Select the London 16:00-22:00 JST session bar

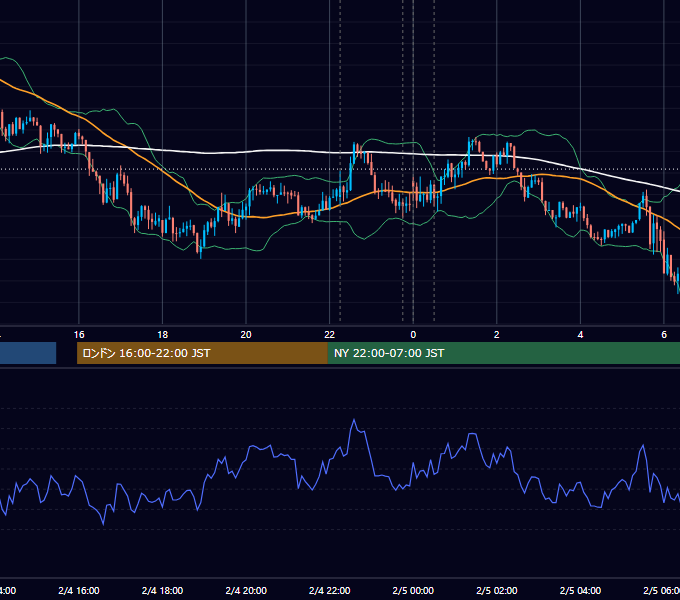pos(202,353)
